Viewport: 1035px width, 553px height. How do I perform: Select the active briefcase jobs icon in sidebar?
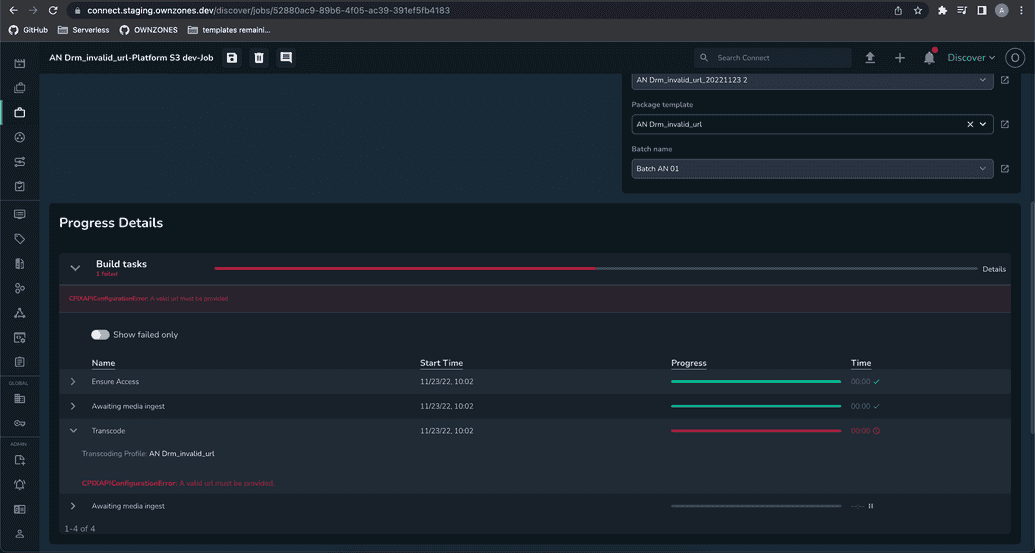point(20,113)
